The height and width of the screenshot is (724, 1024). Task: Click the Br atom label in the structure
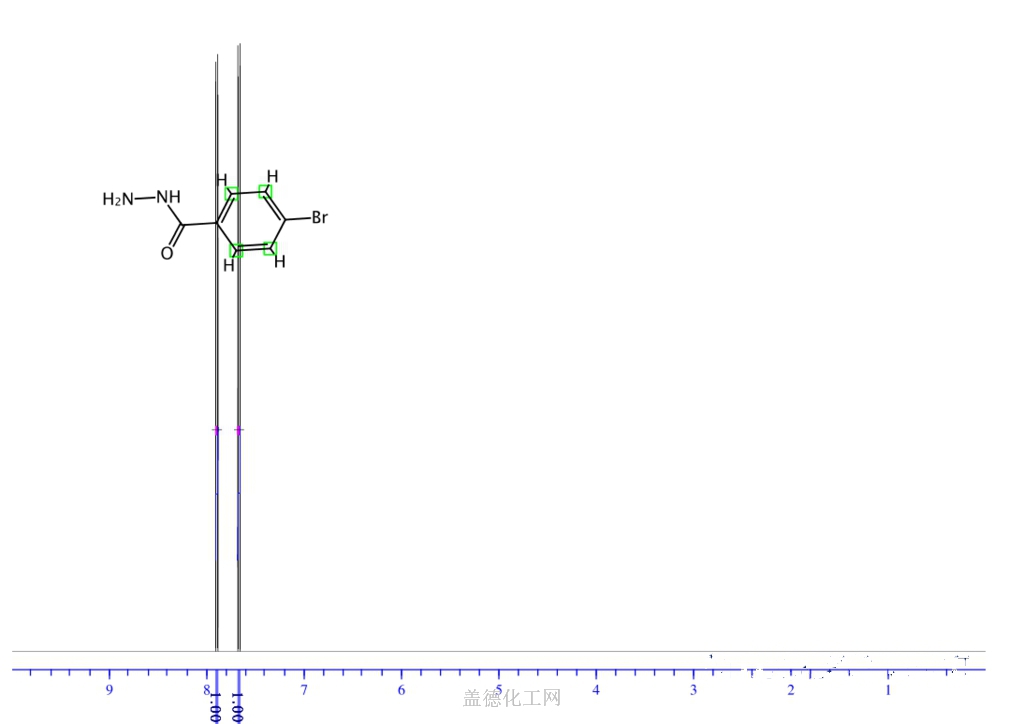(319, 217)
